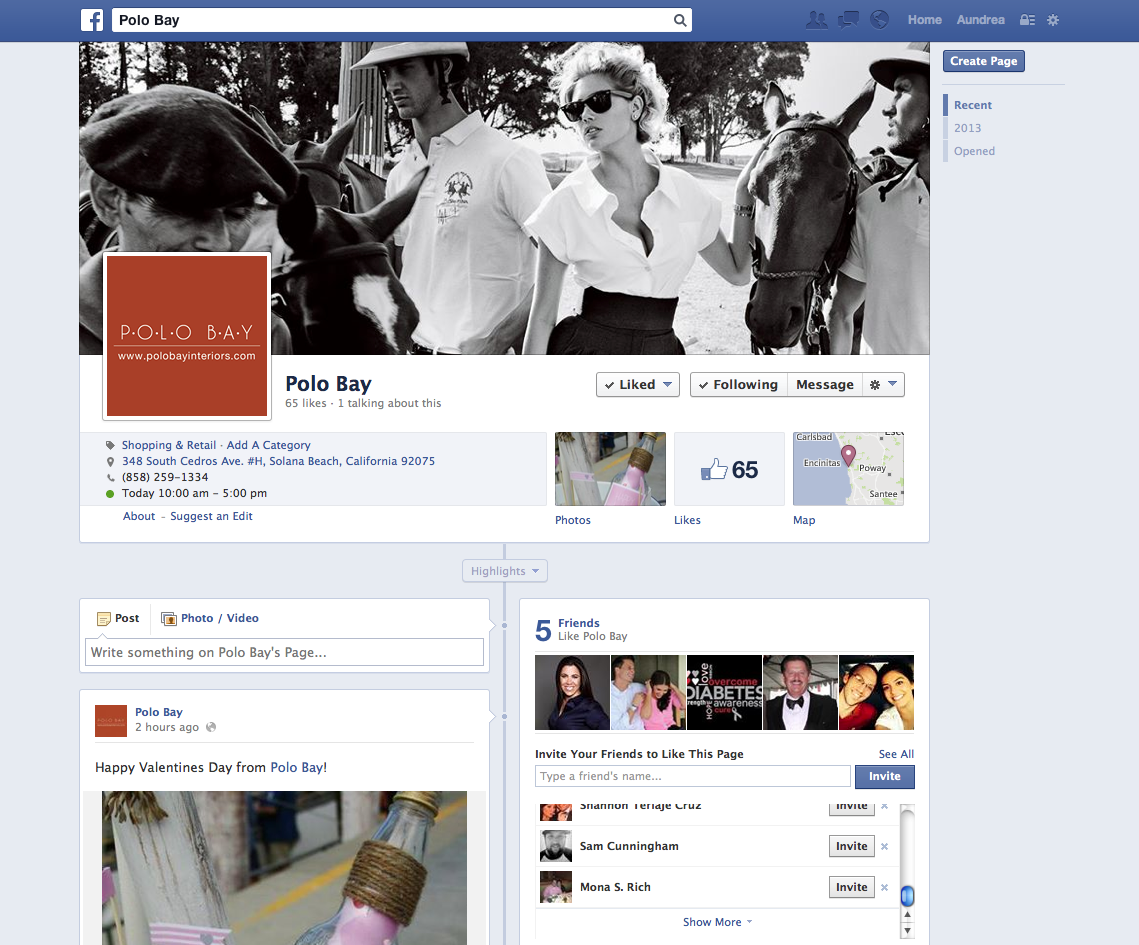1139x945 pixels.
Task: Click Polo Bay link in Valentines post
Action: click(x=296, y=768)
